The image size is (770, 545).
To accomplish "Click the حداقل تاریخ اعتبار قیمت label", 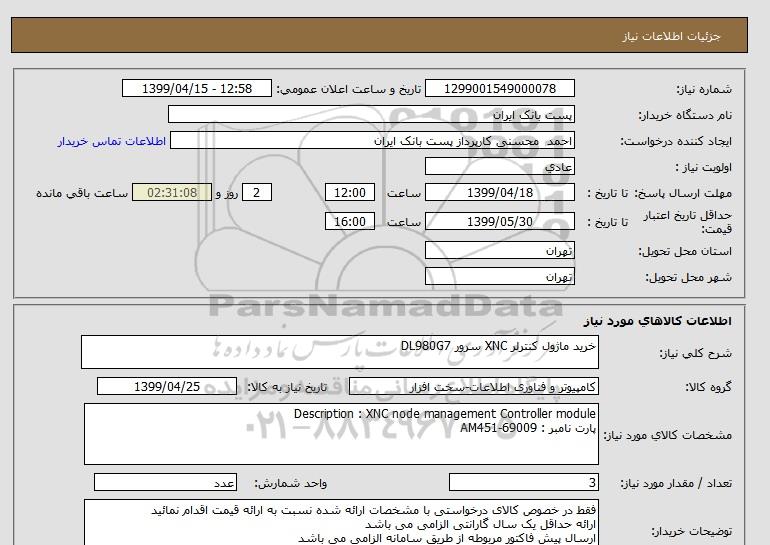I will pos(688,222).
